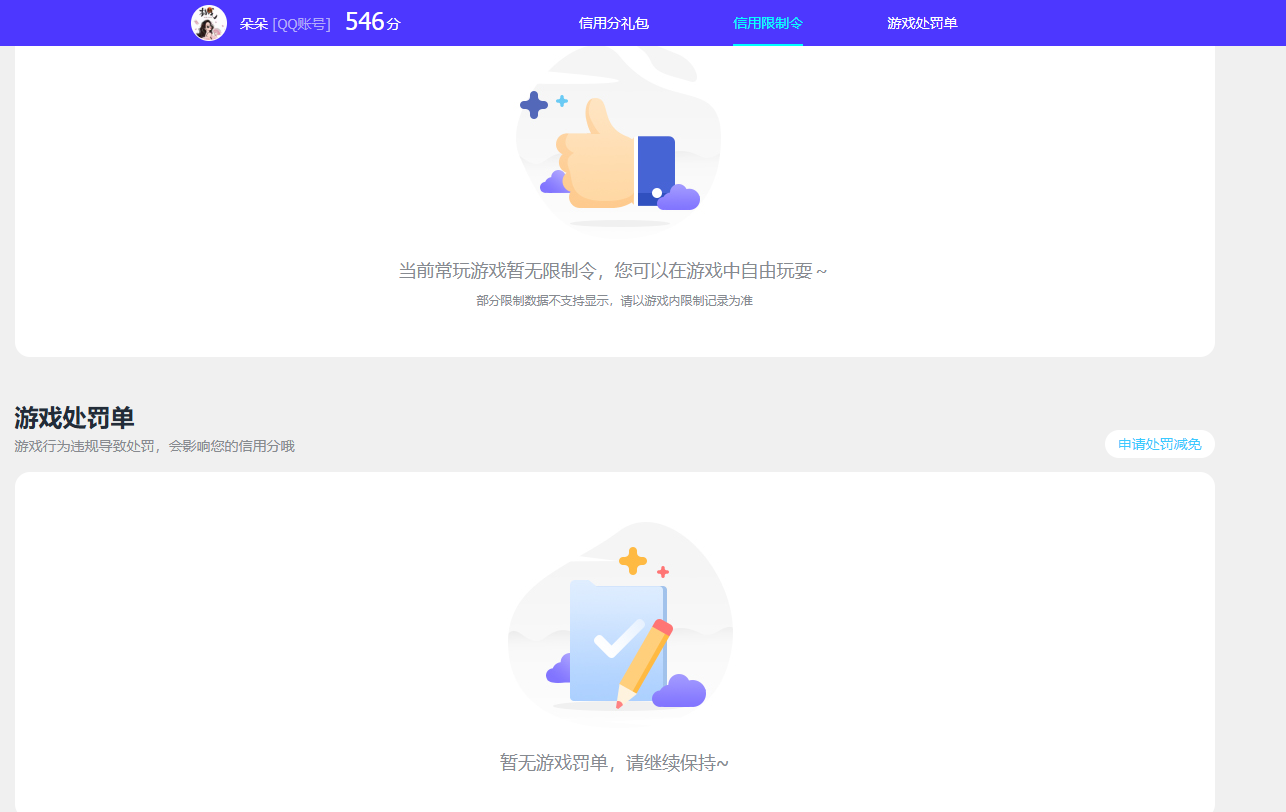Click the 当前常玩游戏暂无限制令 message
The width and height of the screenshot is (1286, 812).
(x=613, y=271)
